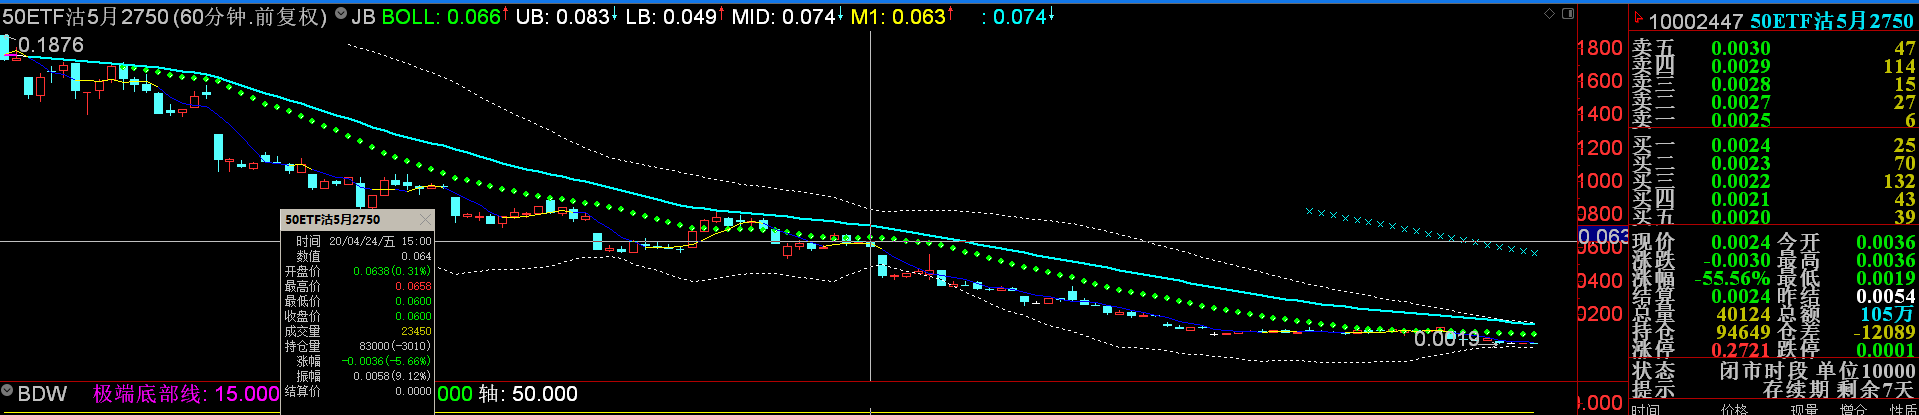Viewport: 1919px width, 415px height.
Task: Click the 跌停 limit-down value 0.0001
Action: [1886, 350]
